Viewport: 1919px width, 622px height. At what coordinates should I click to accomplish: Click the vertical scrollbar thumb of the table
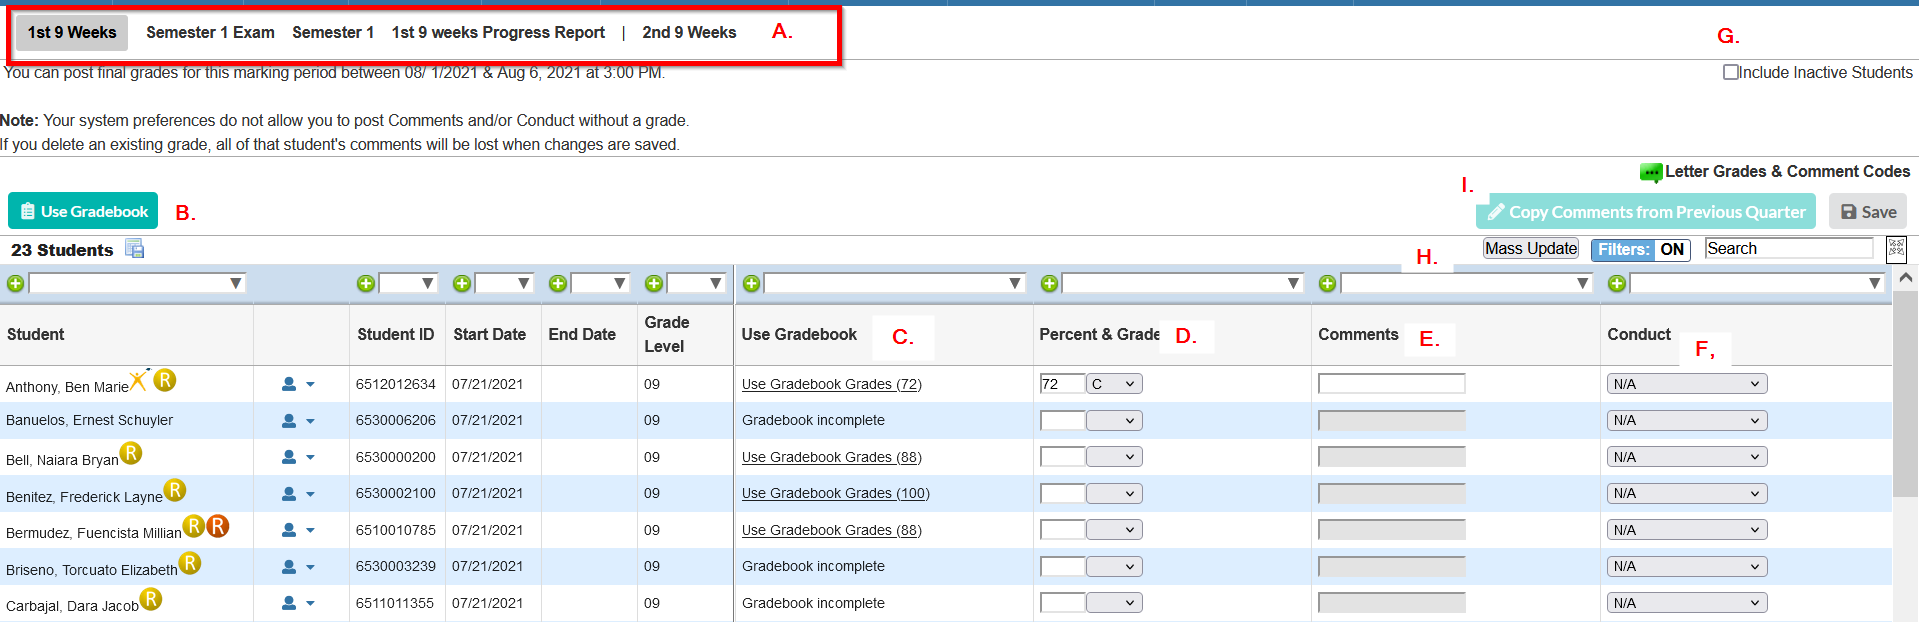[x=1906, y=395]
